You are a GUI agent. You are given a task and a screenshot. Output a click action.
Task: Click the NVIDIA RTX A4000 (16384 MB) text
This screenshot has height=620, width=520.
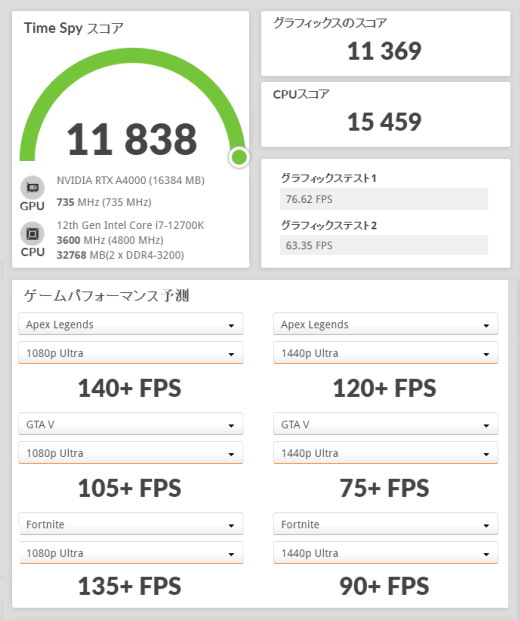point(130,180)
